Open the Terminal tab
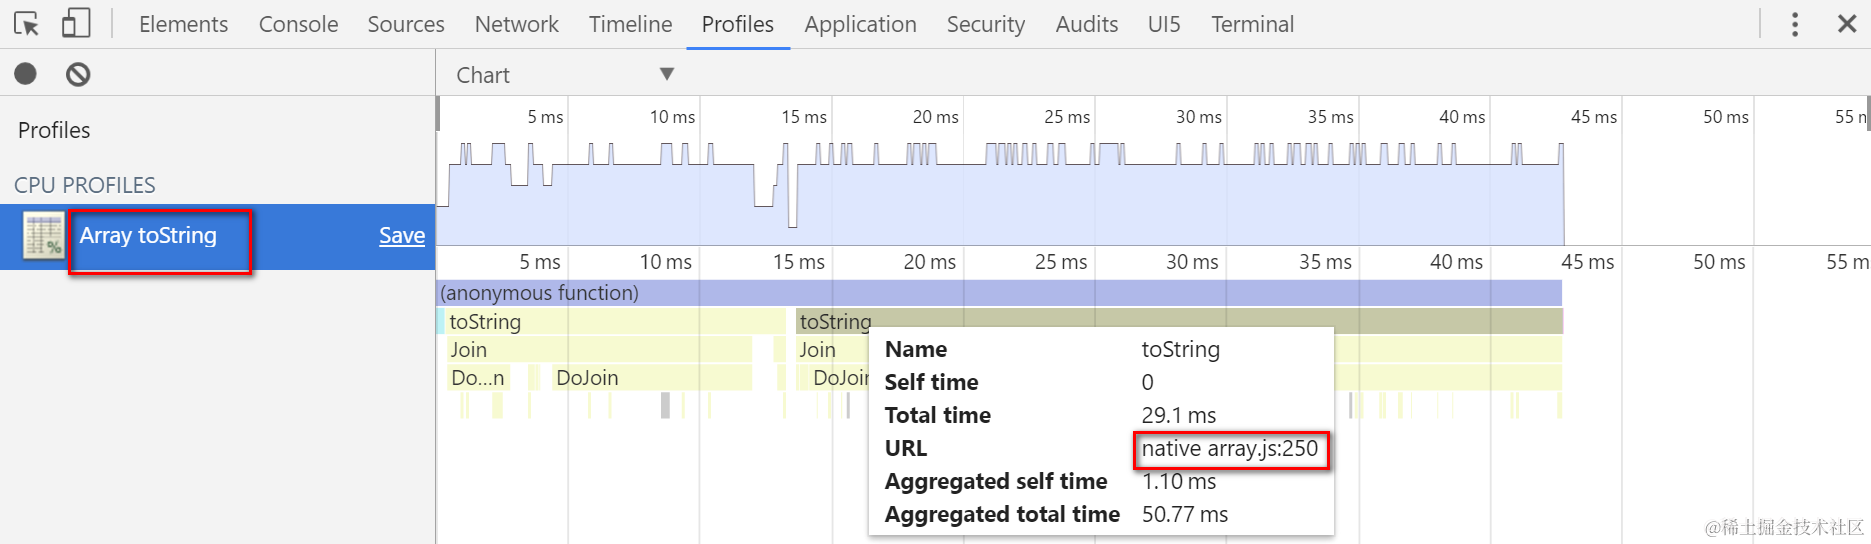The width and height of the screenshot is (1871, 544). [x=1252, y=24]
